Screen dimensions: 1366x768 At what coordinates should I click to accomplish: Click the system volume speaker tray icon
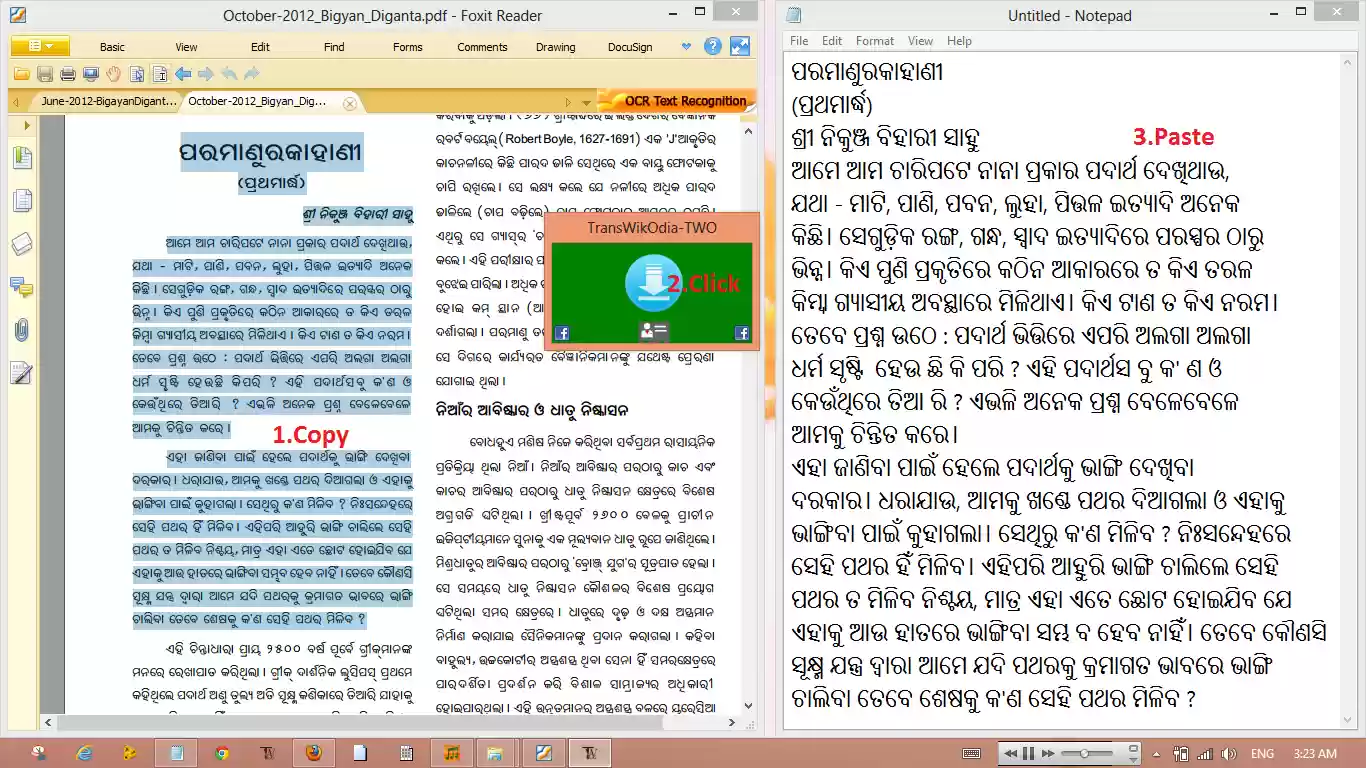[1229, 753]
